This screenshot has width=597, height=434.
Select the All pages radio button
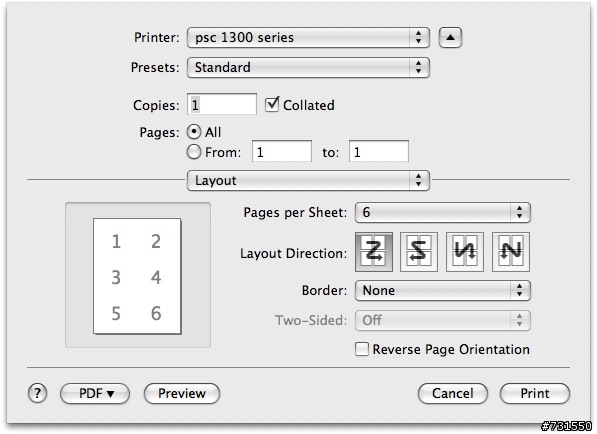194,132
